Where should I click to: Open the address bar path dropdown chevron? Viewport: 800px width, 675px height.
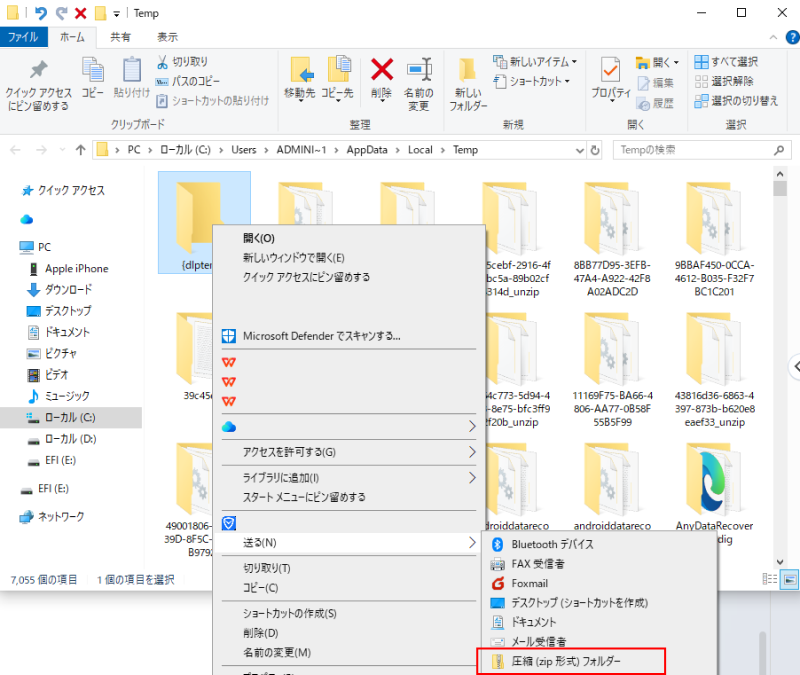tap(582, 149)
